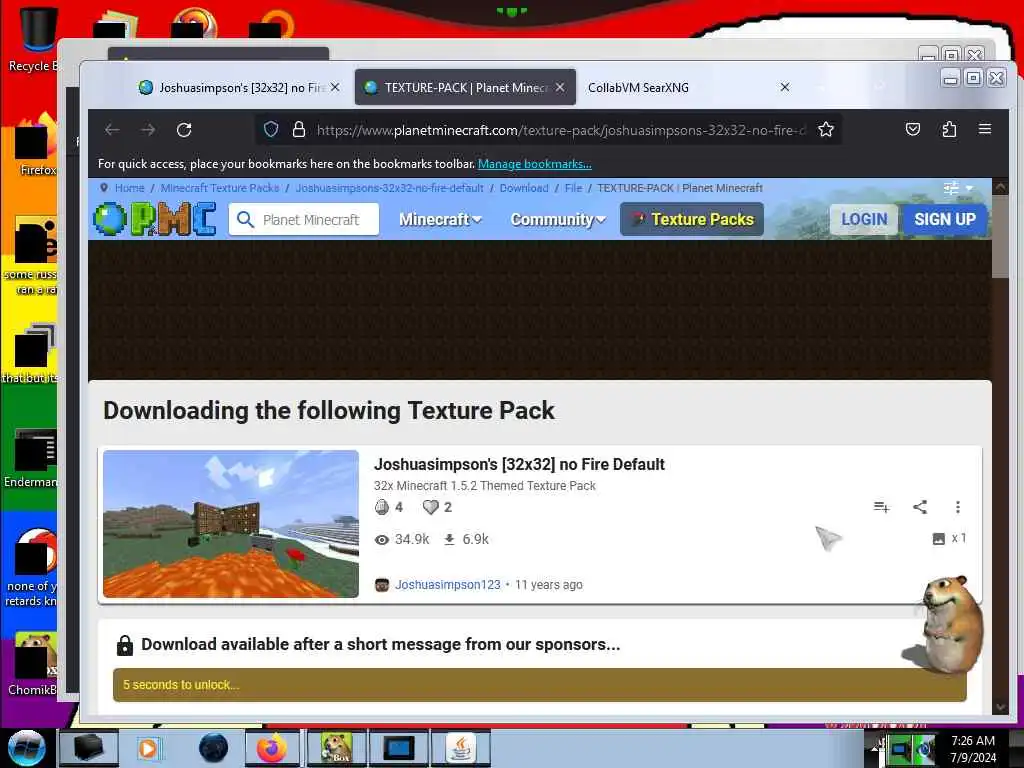
Task: Click the search magnifier icon on Planet Minecraft
Action: pos(245,219)
